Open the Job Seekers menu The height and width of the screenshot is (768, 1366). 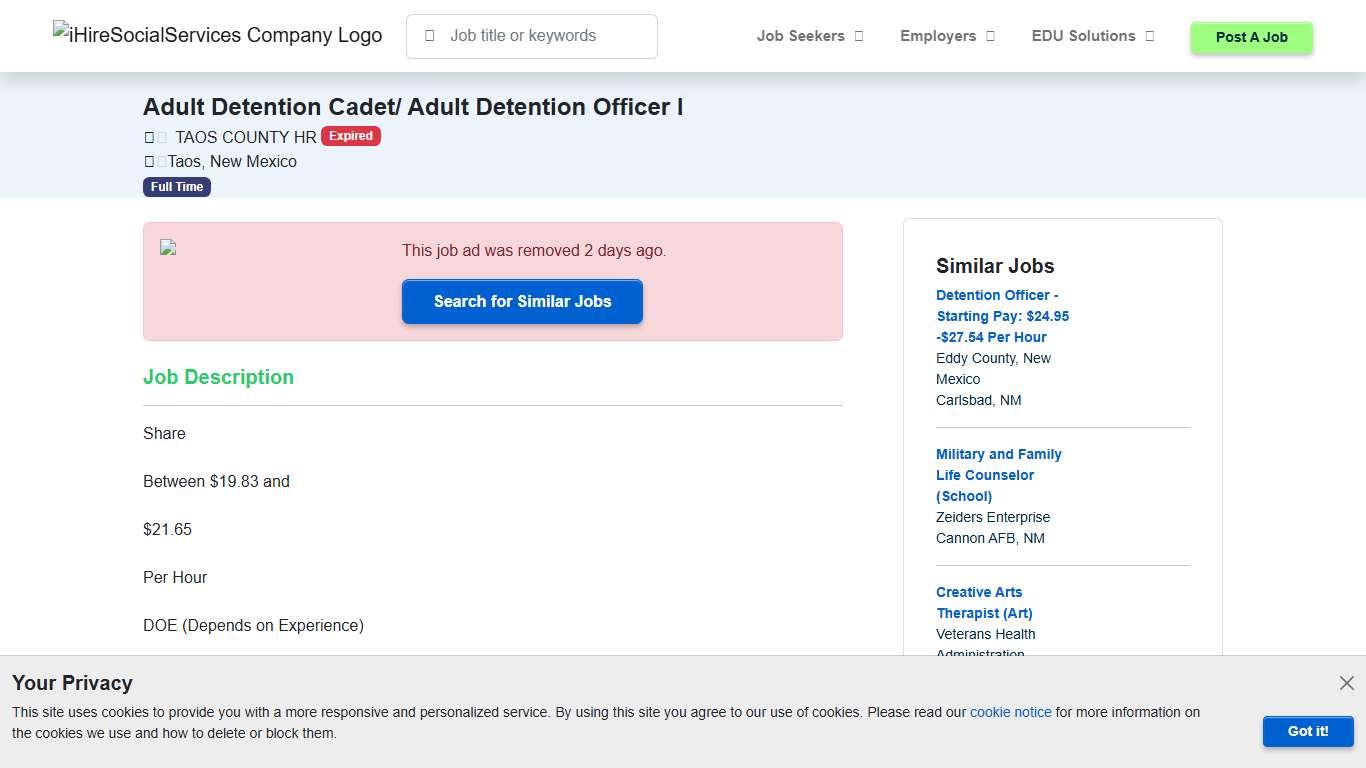803,36
